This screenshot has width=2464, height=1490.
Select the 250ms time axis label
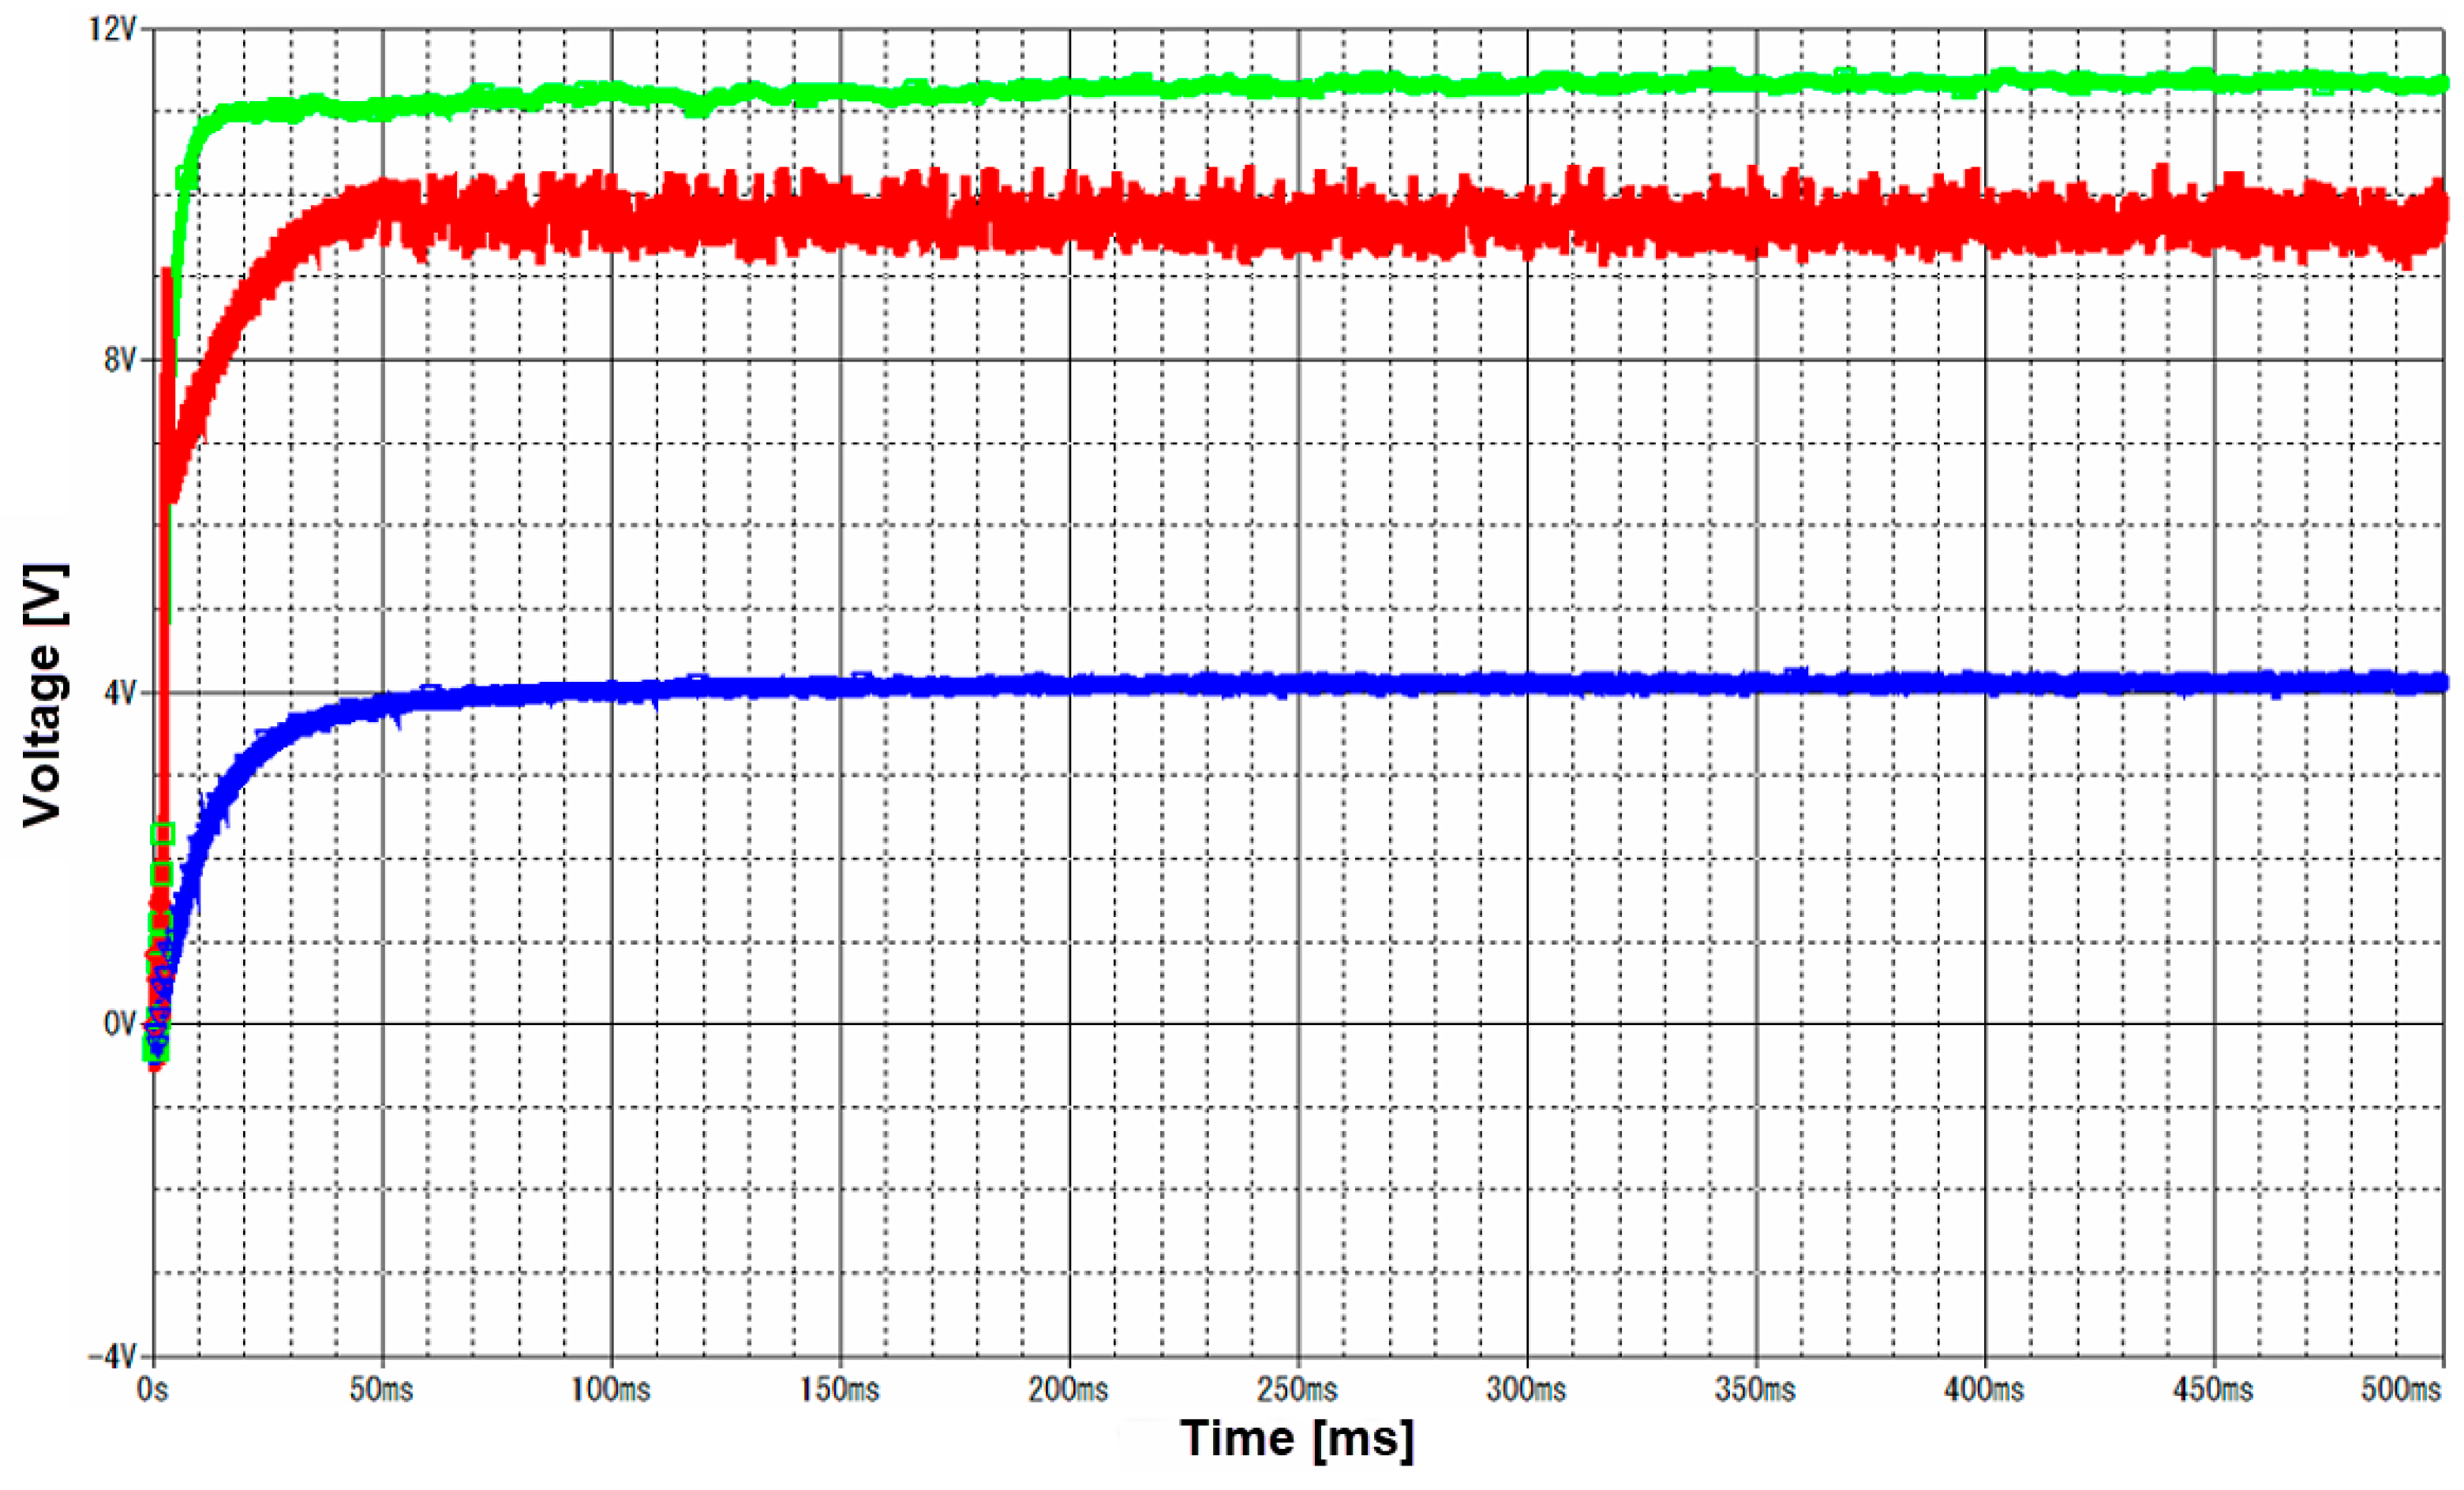1297,1390
